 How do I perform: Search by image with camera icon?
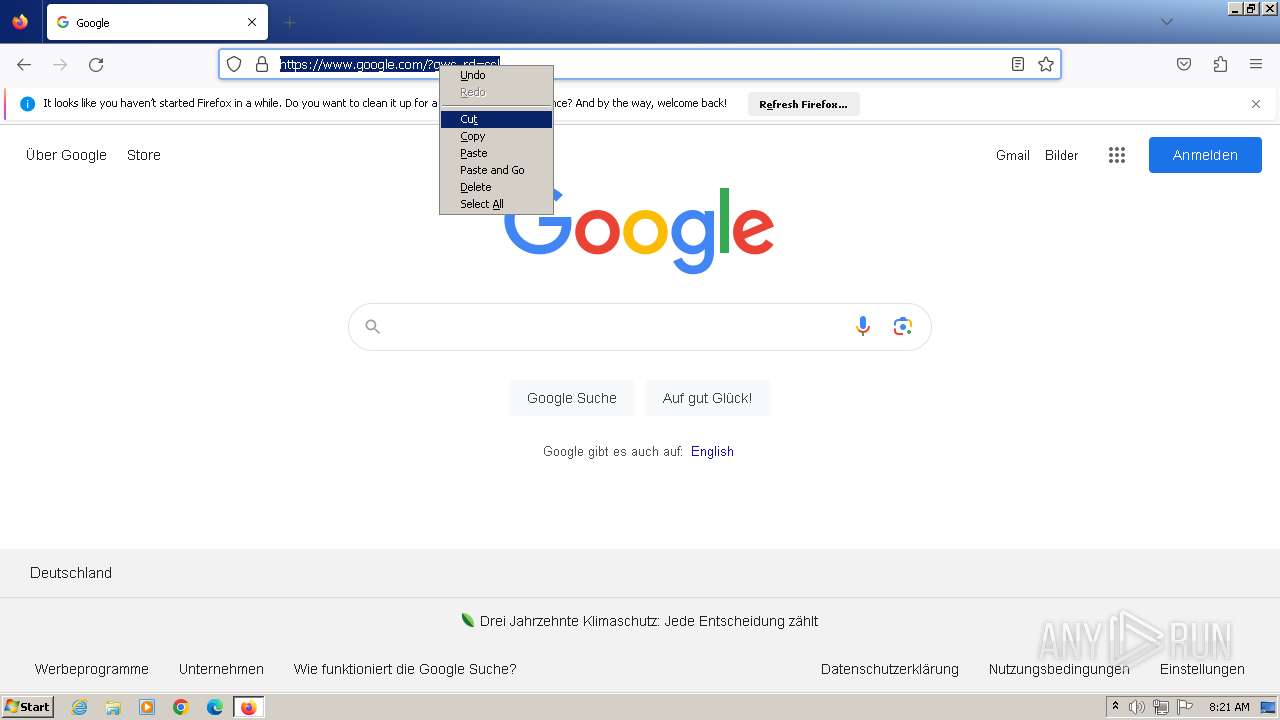click(x=903, y=326)
